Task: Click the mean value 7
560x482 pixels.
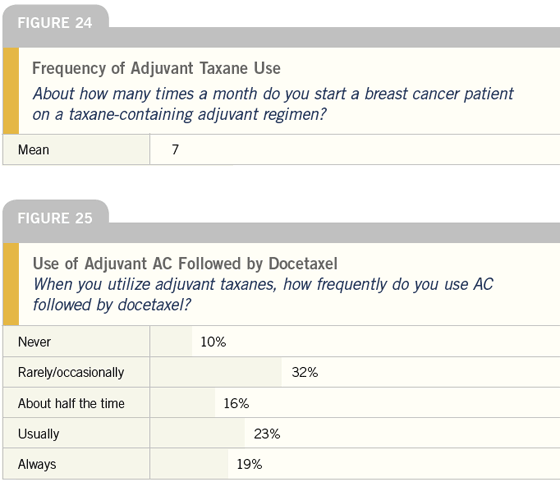Action: click(x=175, y=150)
